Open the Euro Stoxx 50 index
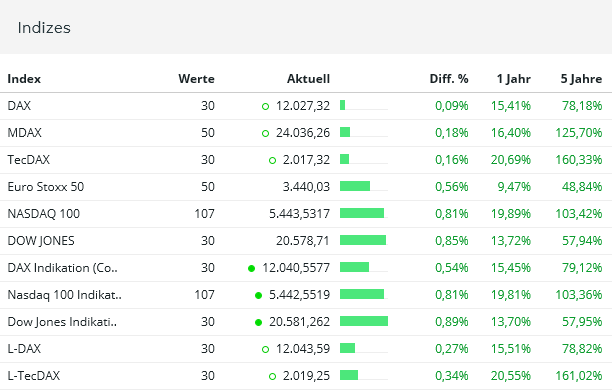This screenshot has width=613, height=392. pyautogui.click(x=46, y=187)
